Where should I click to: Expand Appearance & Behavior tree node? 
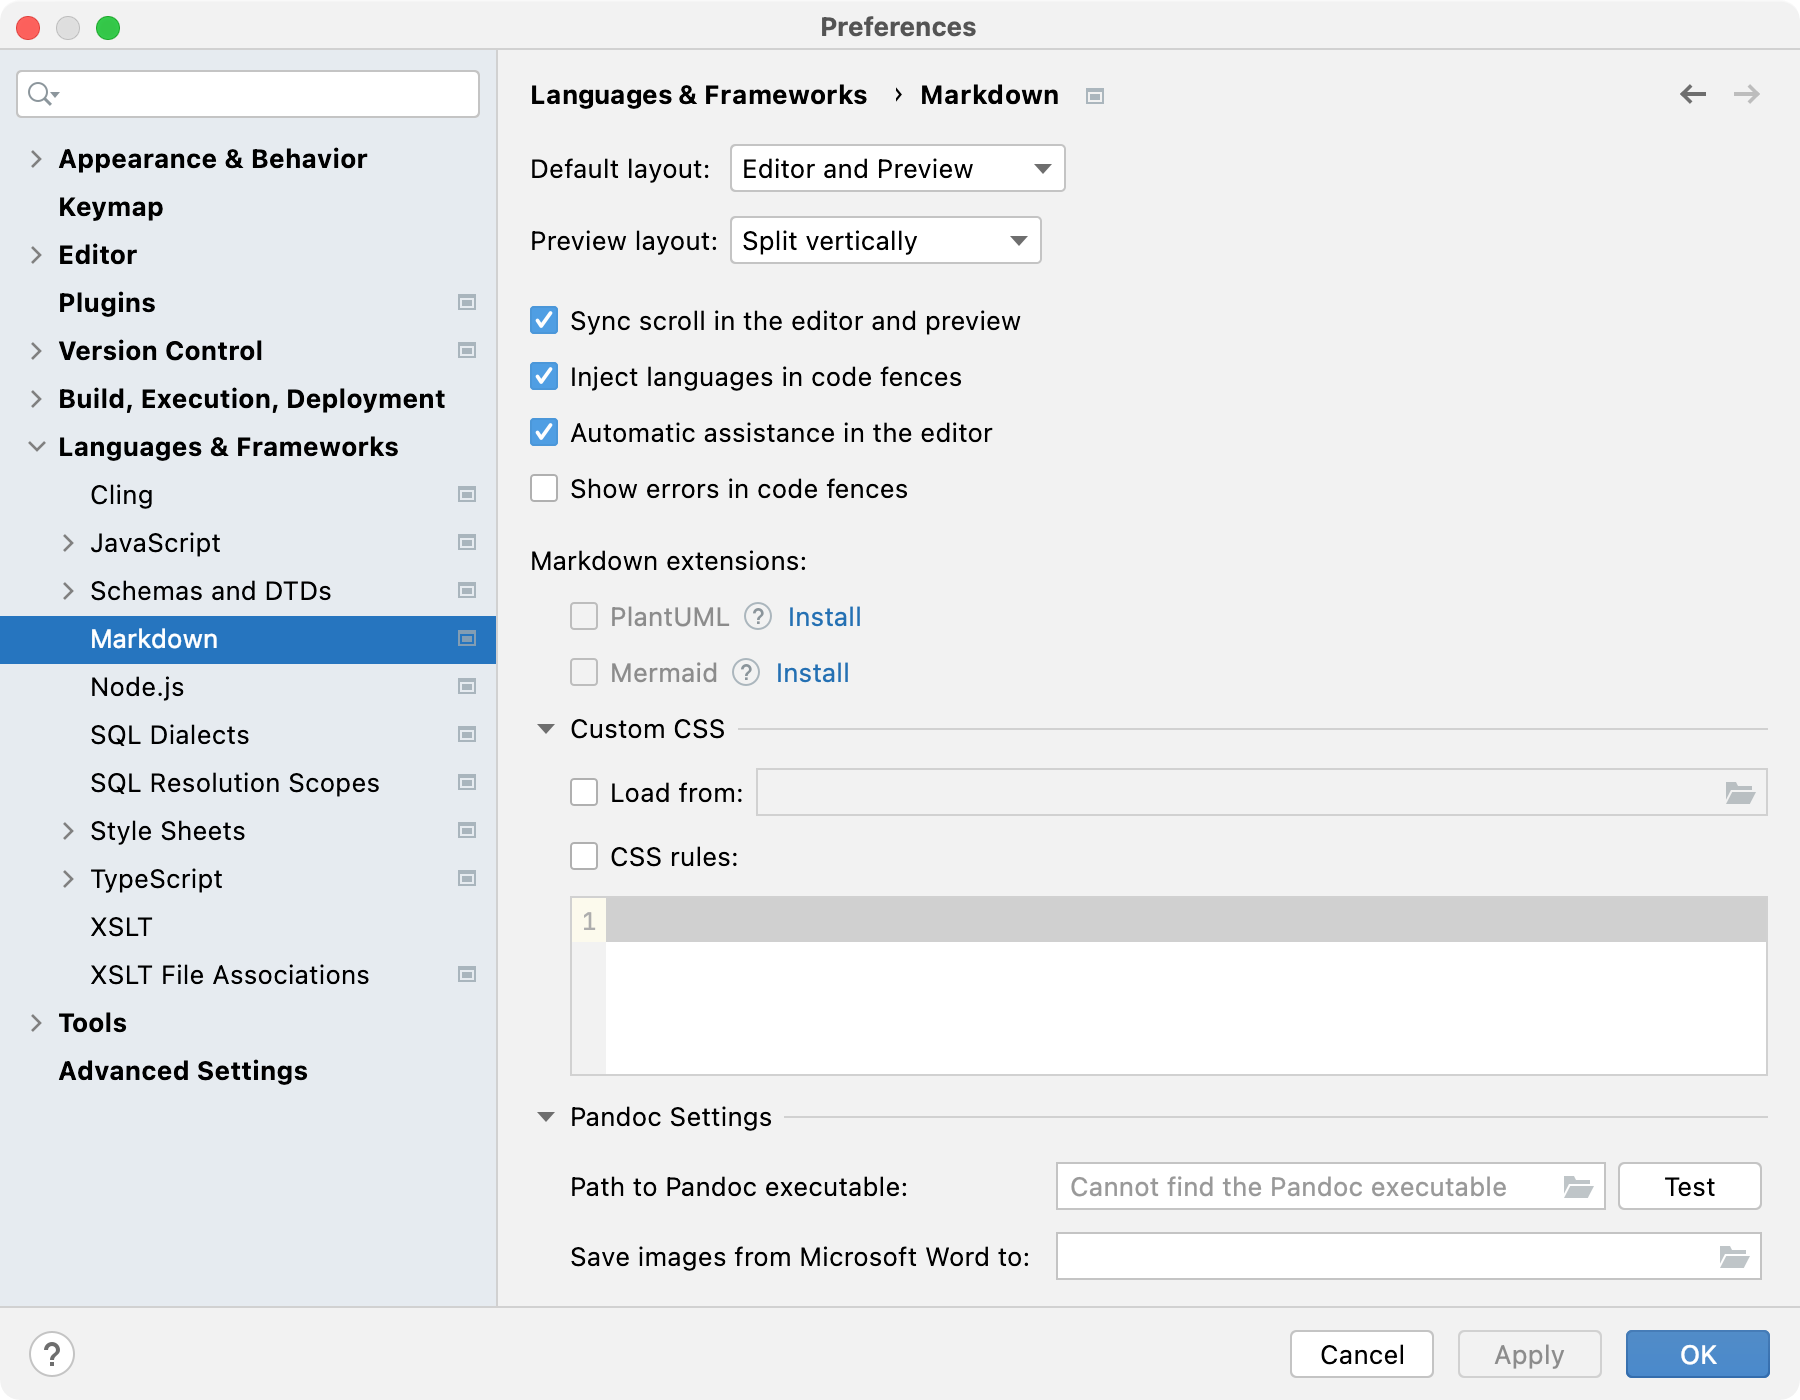pyautogui.click(x=36, y=159)
